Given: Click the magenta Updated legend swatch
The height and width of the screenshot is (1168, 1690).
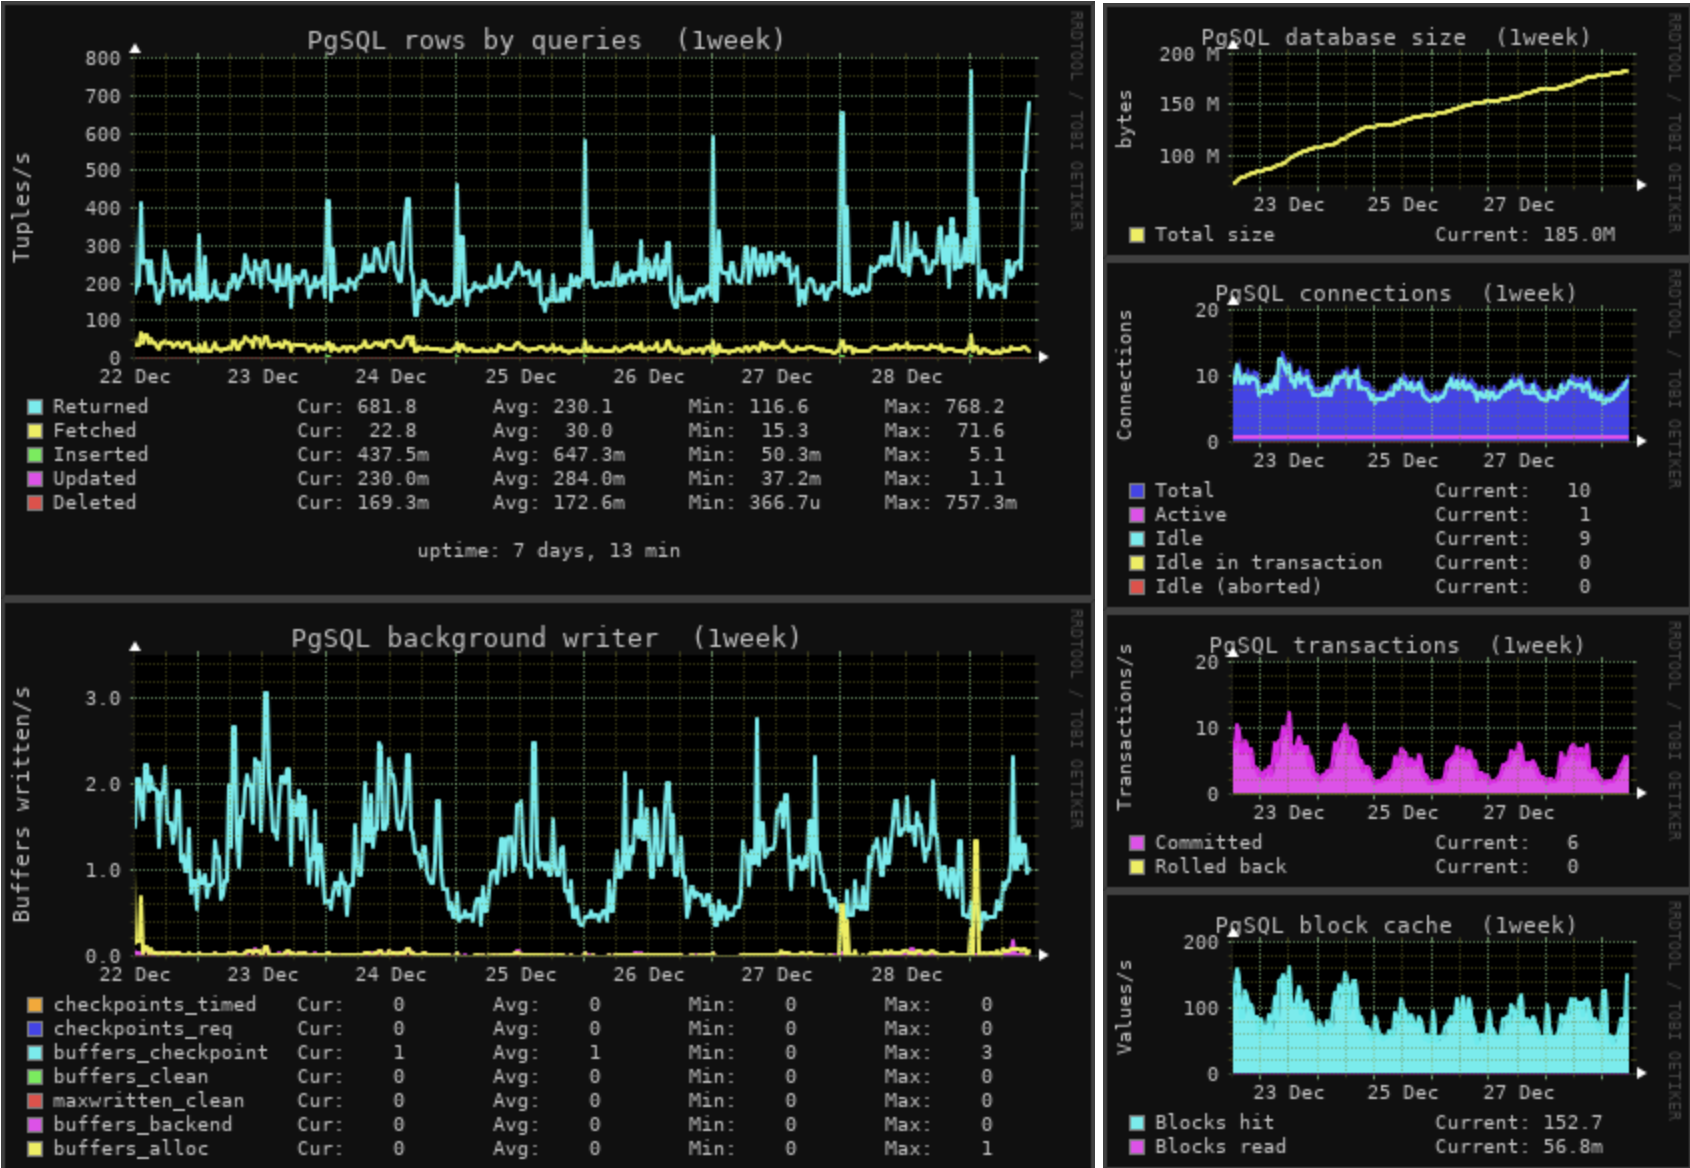Looking at the screenshot, I should coord(35,479).
